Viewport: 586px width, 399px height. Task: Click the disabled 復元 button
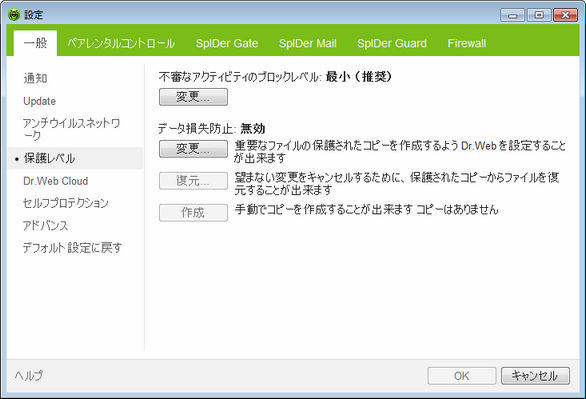(x=193, y=181)
